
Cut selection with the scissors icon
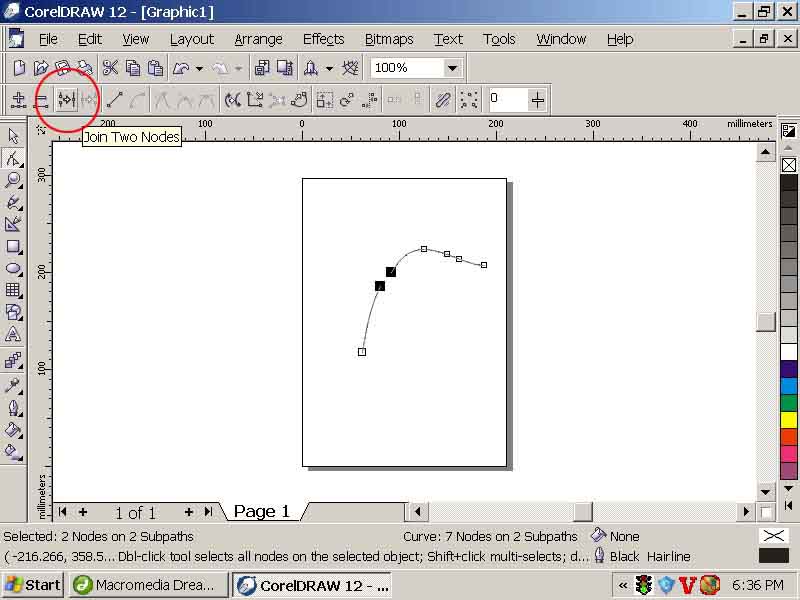point(110,68)
